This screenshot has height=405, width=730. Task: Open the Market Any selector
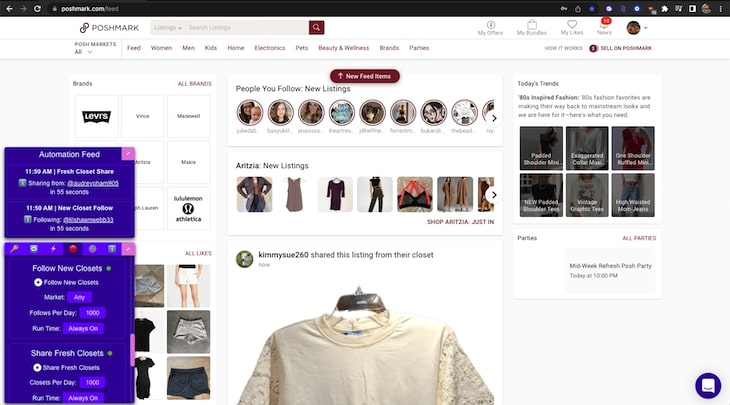[80, 297]
